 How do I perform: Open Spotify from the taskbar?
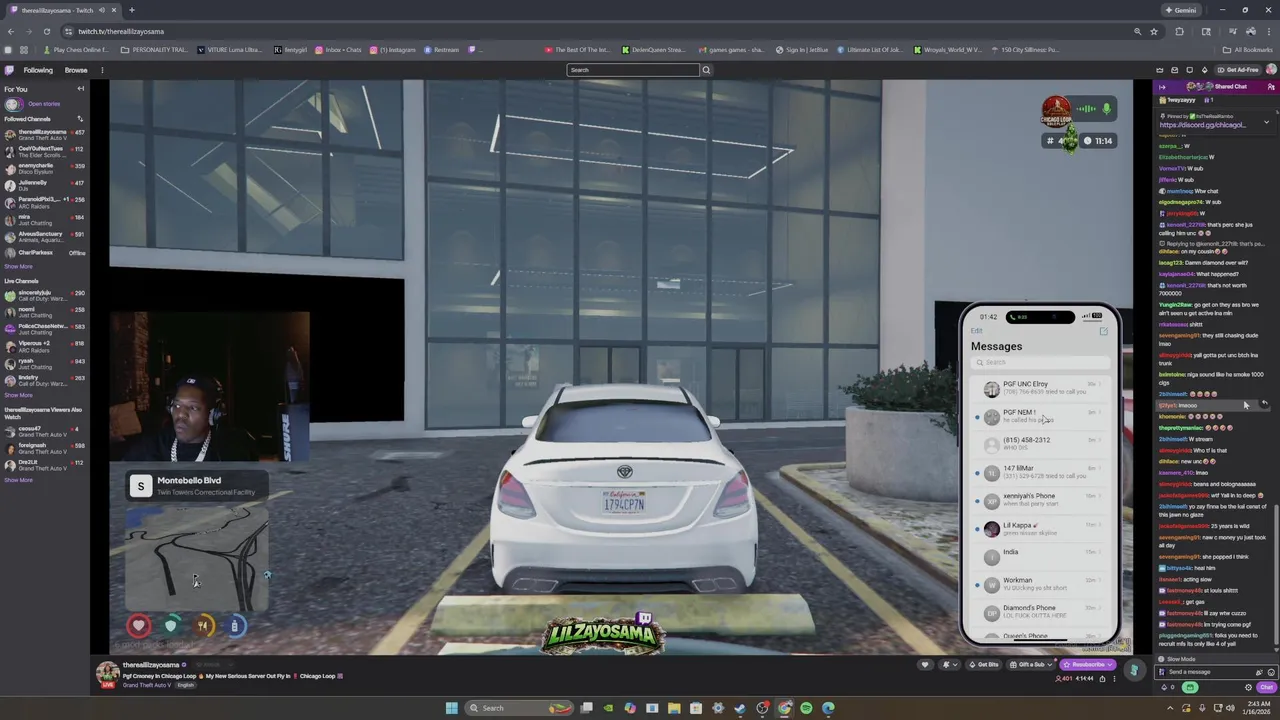coord(806,708)
